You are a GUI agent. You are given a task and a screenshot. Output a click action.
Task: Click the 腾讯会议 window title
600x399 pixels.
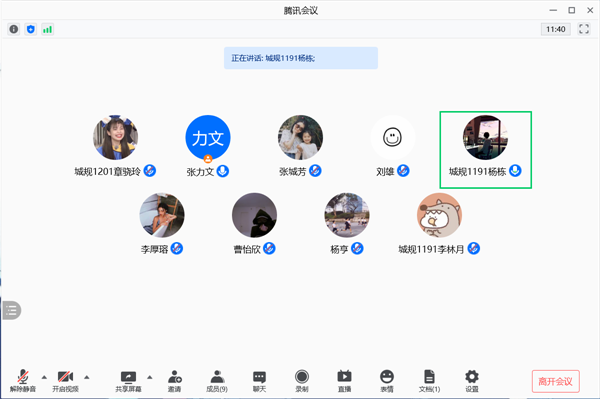[x=301, y=10]
